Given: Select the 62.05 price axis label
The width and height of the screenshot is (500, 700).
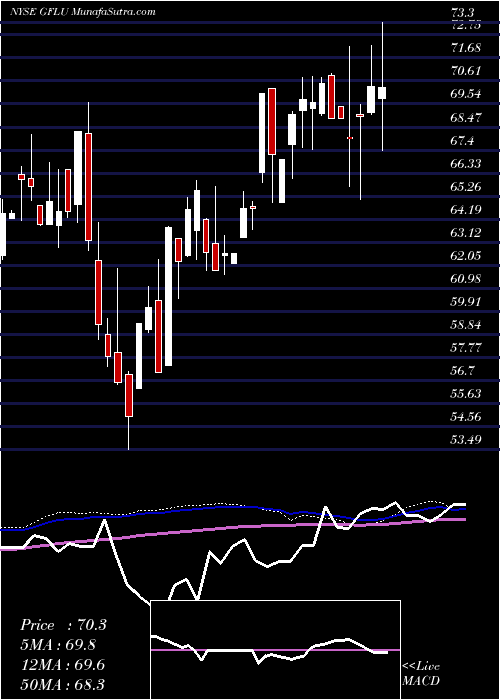Looking at the screenshot, I should (466, 256).
